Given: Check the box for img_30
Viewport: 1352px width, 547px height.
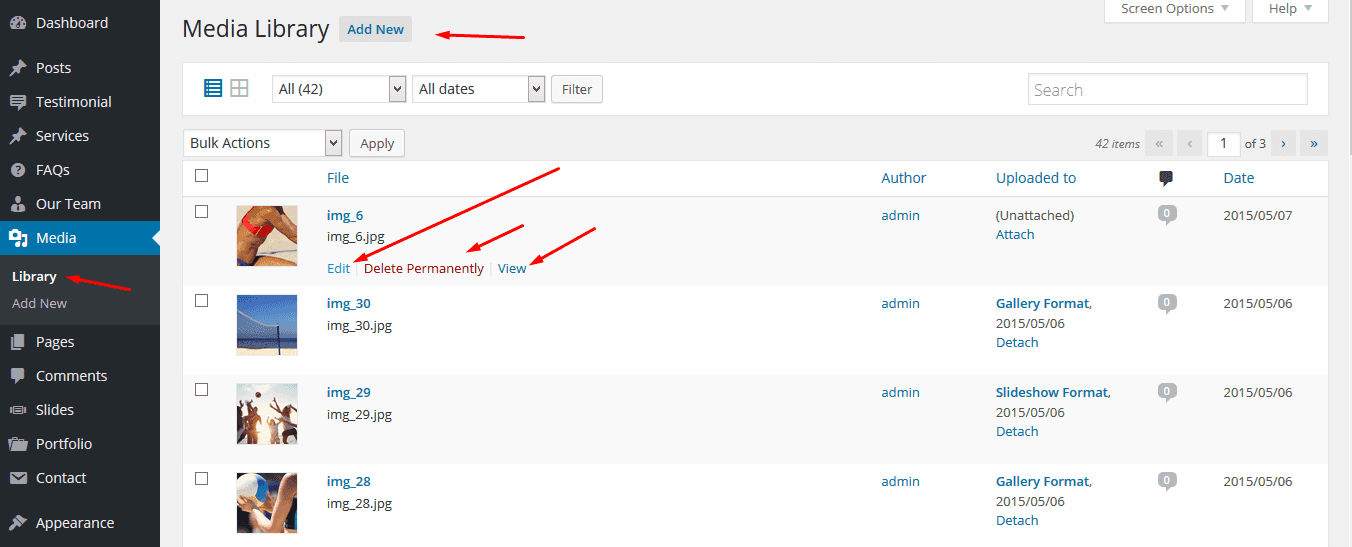Looking at the screenshot, I should 202,300.
